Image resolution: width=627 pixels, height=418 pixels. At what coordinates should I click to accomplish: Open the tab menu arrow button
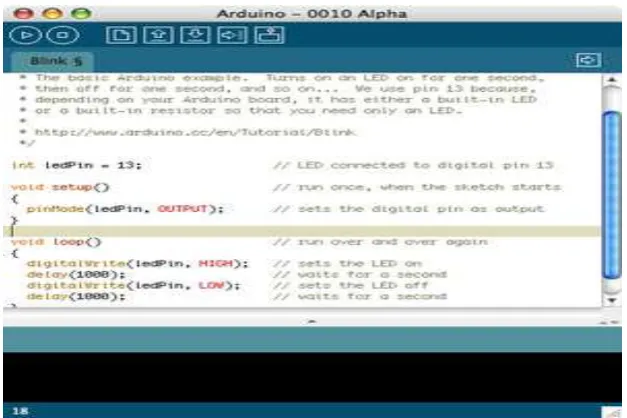[588, 60]
